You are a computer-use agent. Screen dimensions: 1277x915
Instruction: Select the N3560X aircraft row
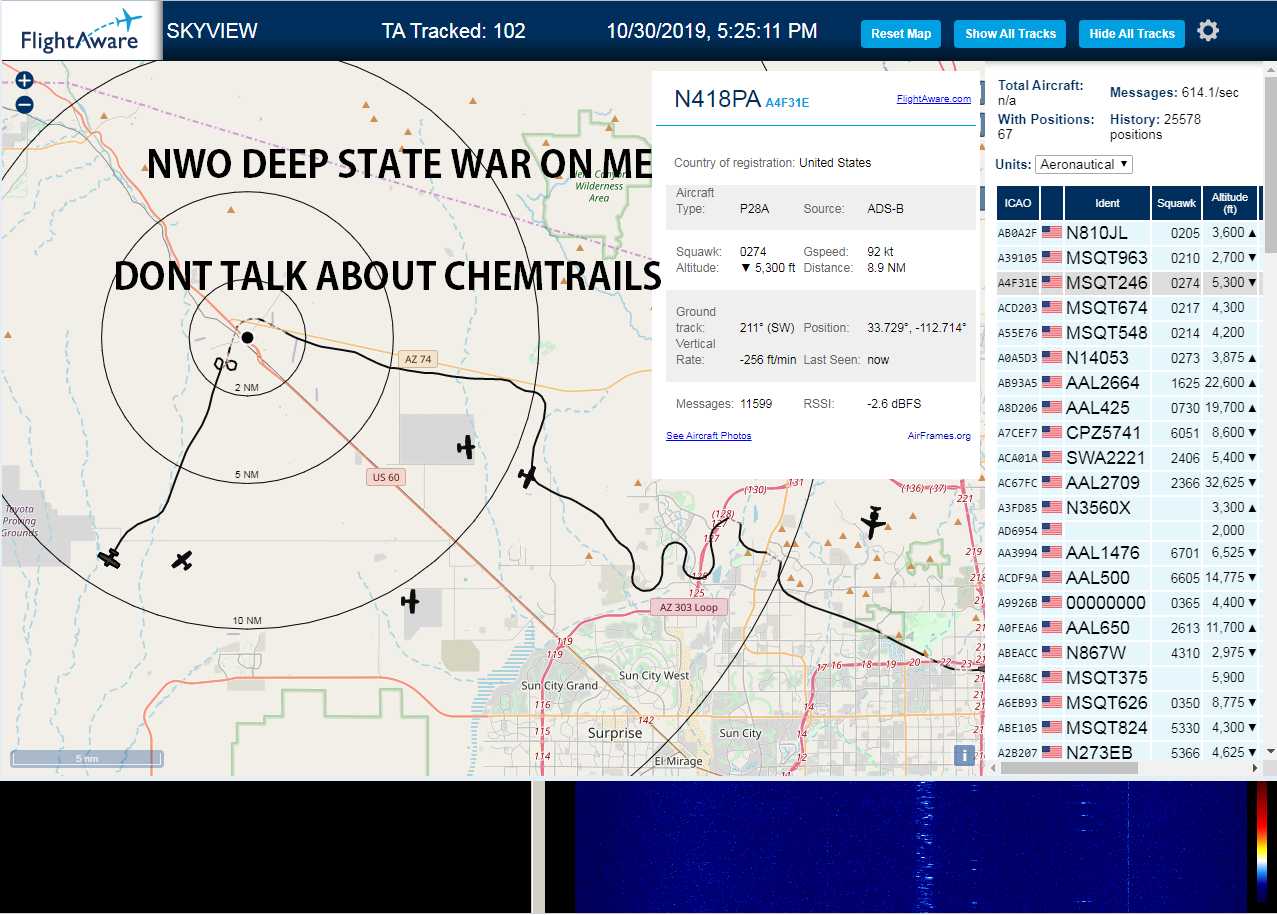click(x=1129, y=508)
